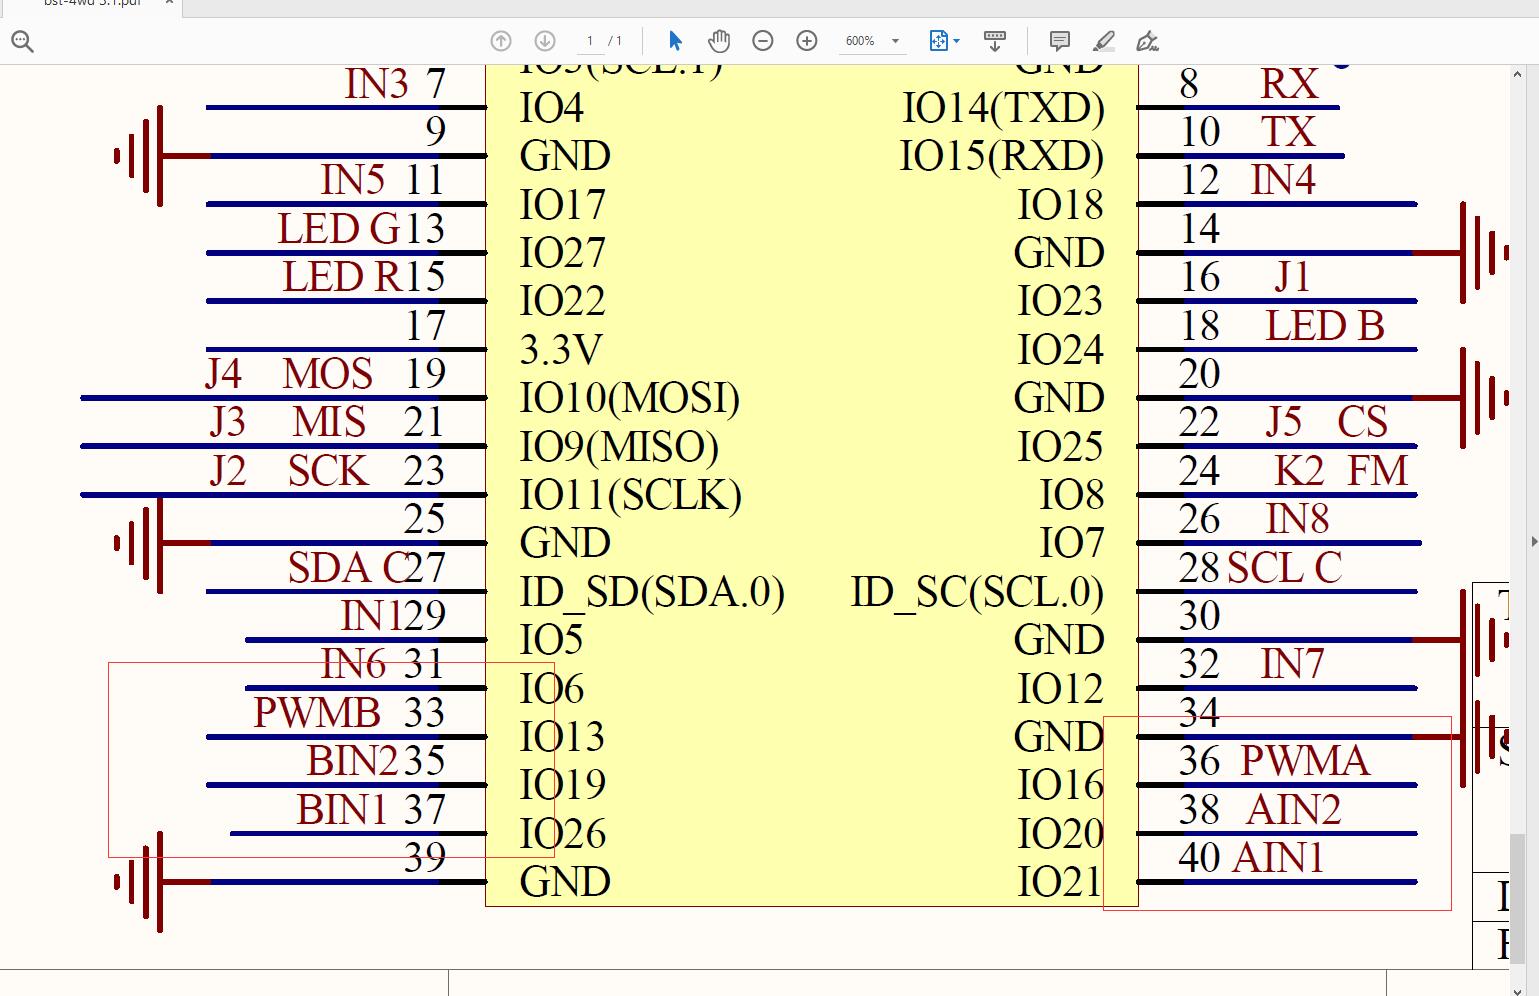Screen dimensions: 1539x996
Task: Select the IO9(MISO) pin text
Action: point(619,447)
